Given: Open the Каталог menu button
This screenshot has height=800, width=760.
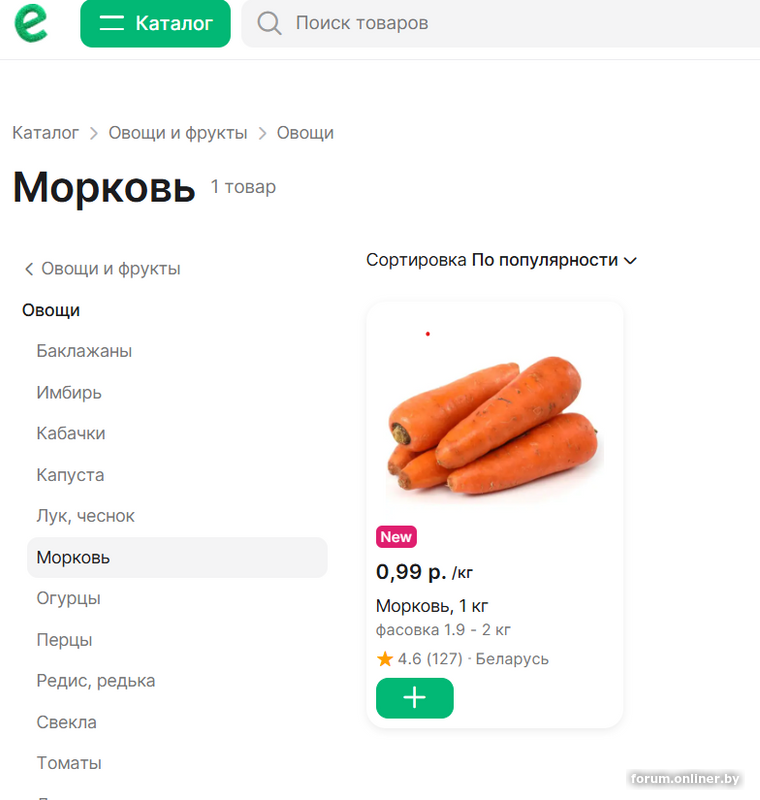Looking at the screenshot, I should pyautogui.click(x=155, y=23).
